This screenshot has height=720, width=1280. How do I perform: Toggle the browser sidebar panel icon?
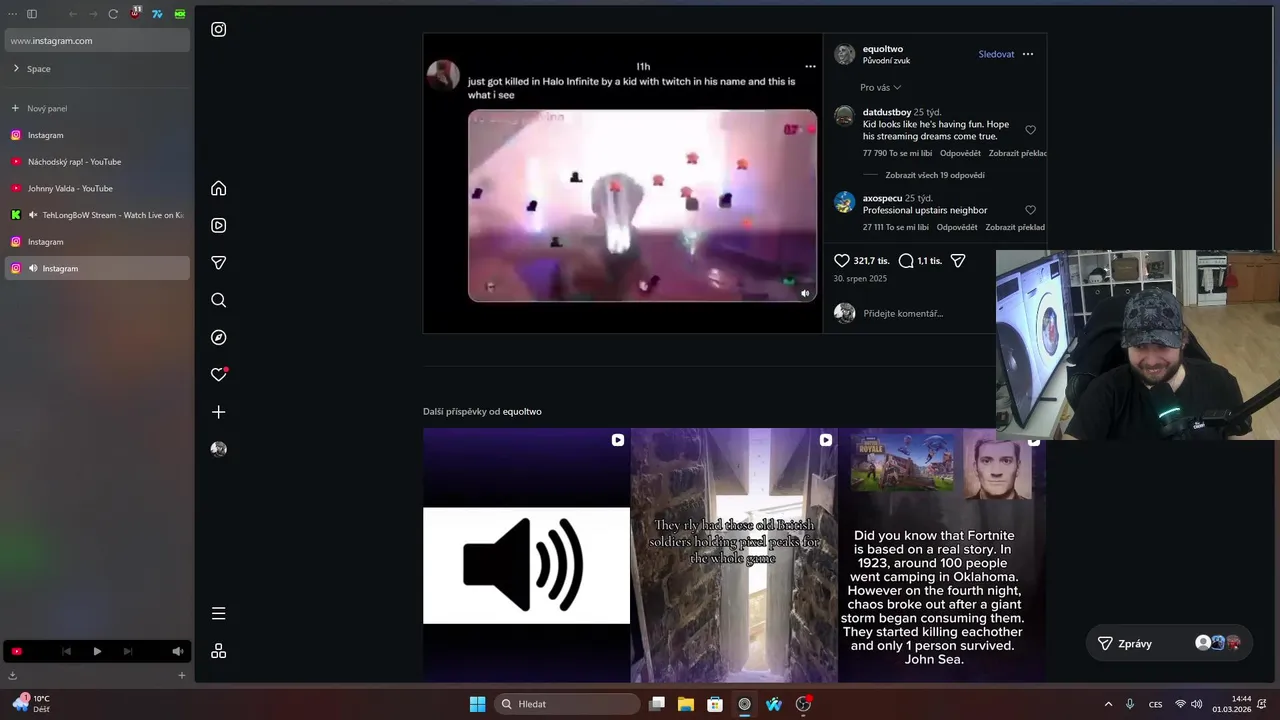[32, 14]
